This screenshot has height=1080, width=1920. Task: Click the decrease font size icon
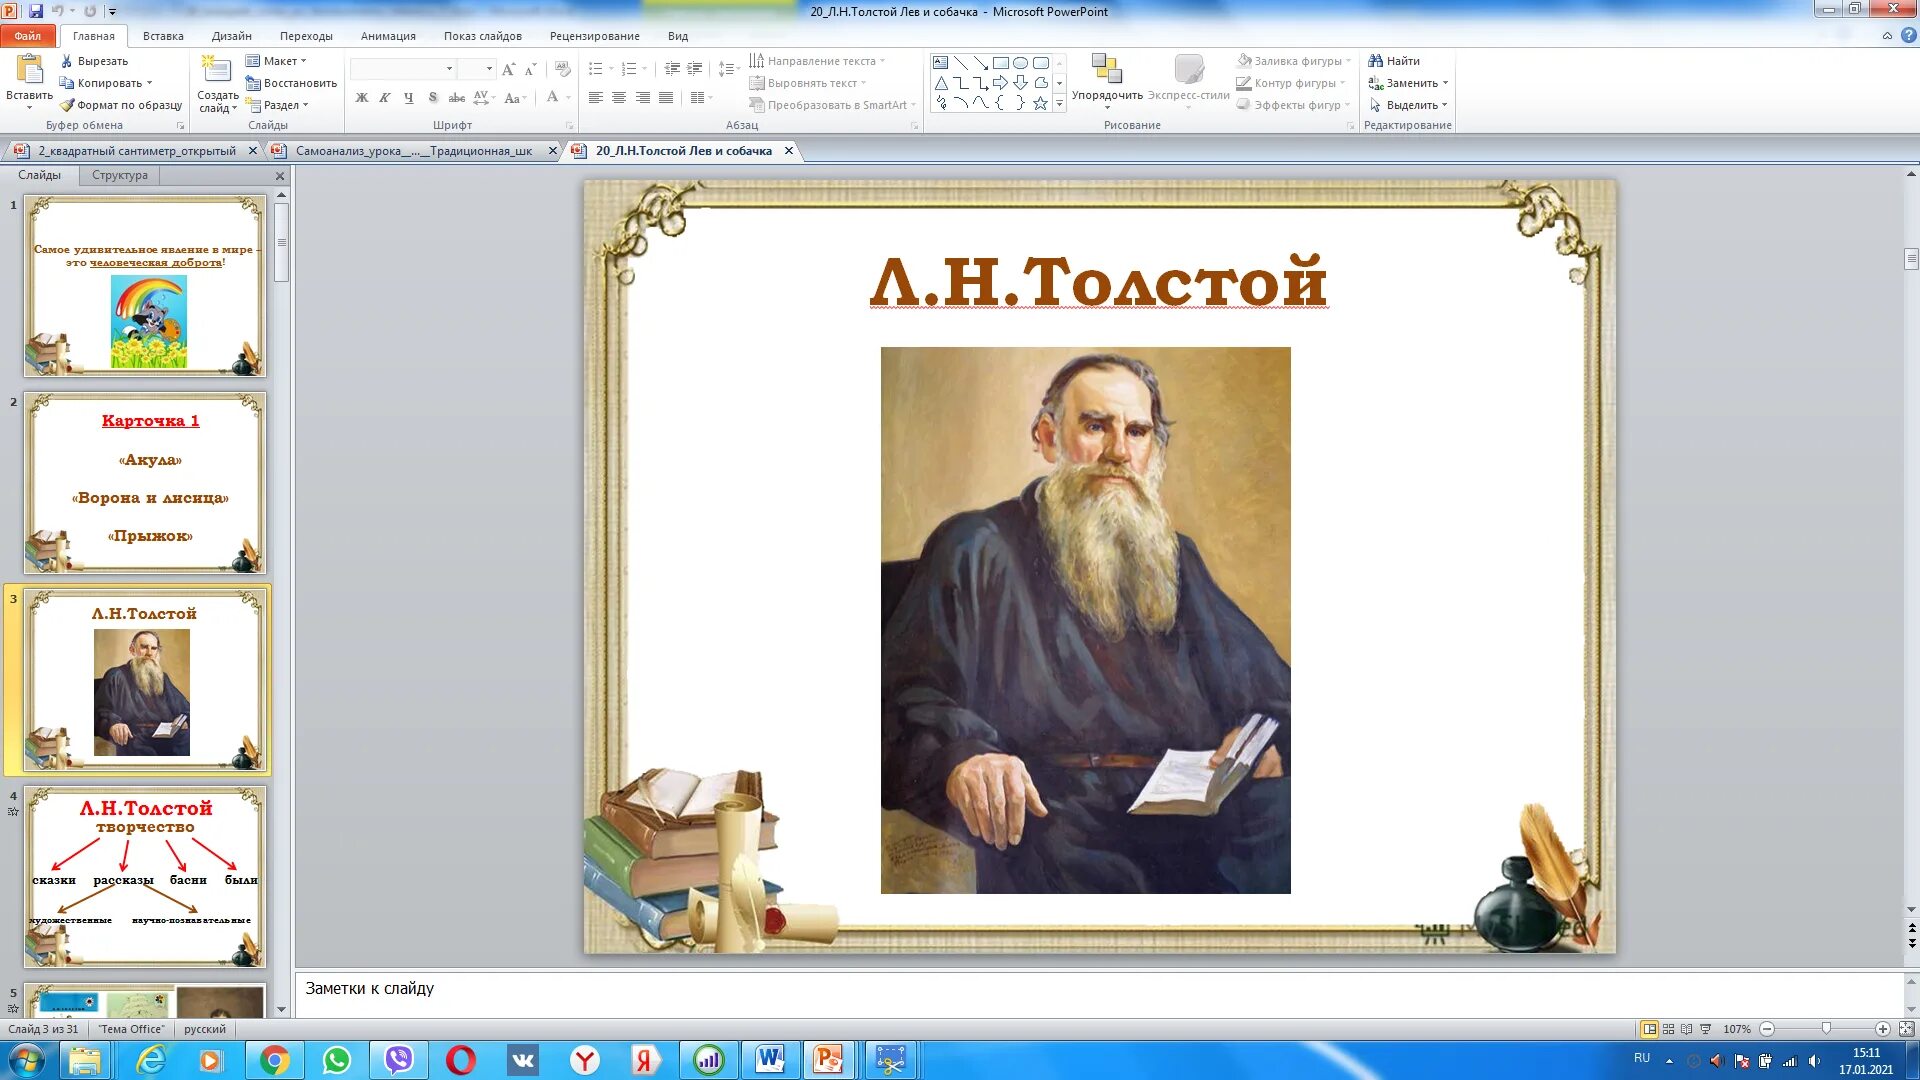tap(531, 69)
